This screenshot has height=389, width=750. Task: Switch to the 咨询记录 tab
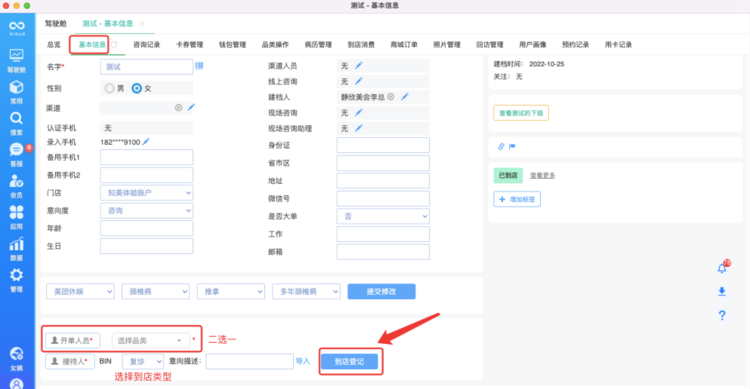(x=146, y=44)
